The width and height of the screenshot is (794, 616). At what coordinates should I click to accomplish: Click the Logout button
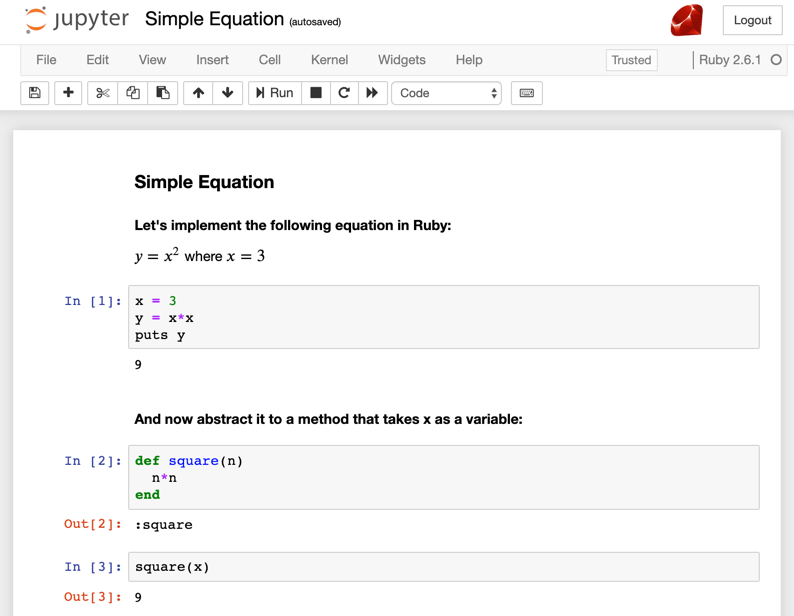(752, 20)
